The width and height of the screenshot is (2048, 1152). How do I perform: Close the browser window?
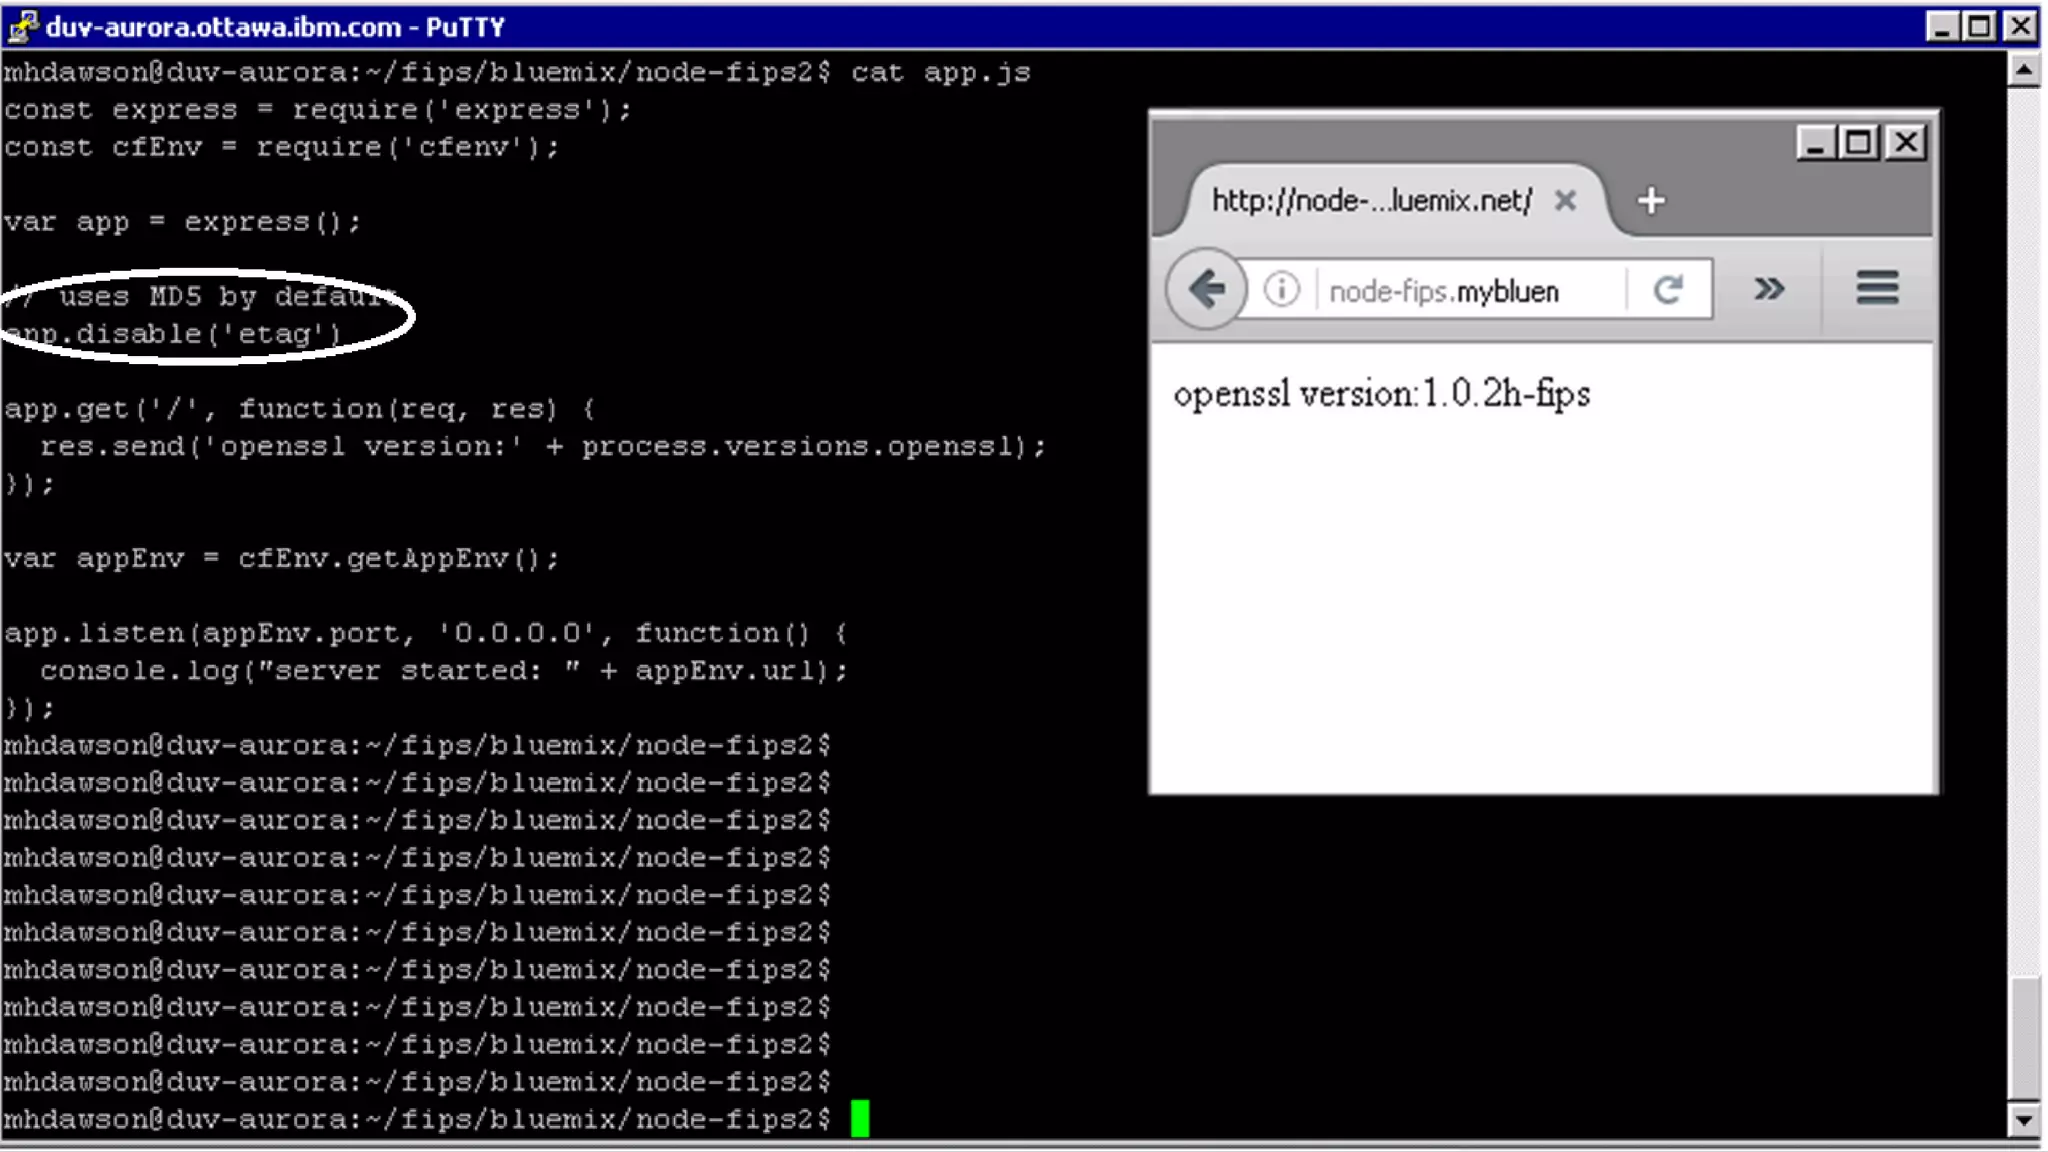tap(1906, 144)
